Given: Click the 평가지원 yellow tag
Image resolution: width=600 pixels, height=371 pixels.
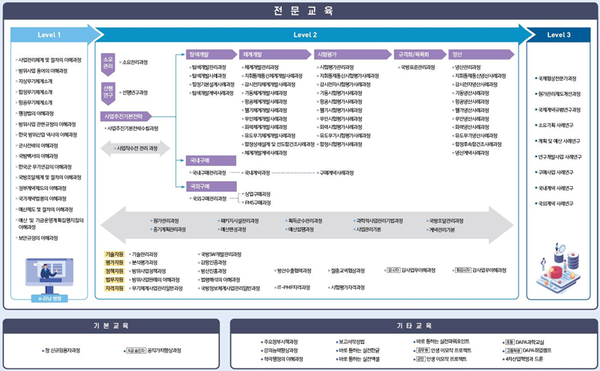Looking at the screenshot, I should tap(114, 263).
